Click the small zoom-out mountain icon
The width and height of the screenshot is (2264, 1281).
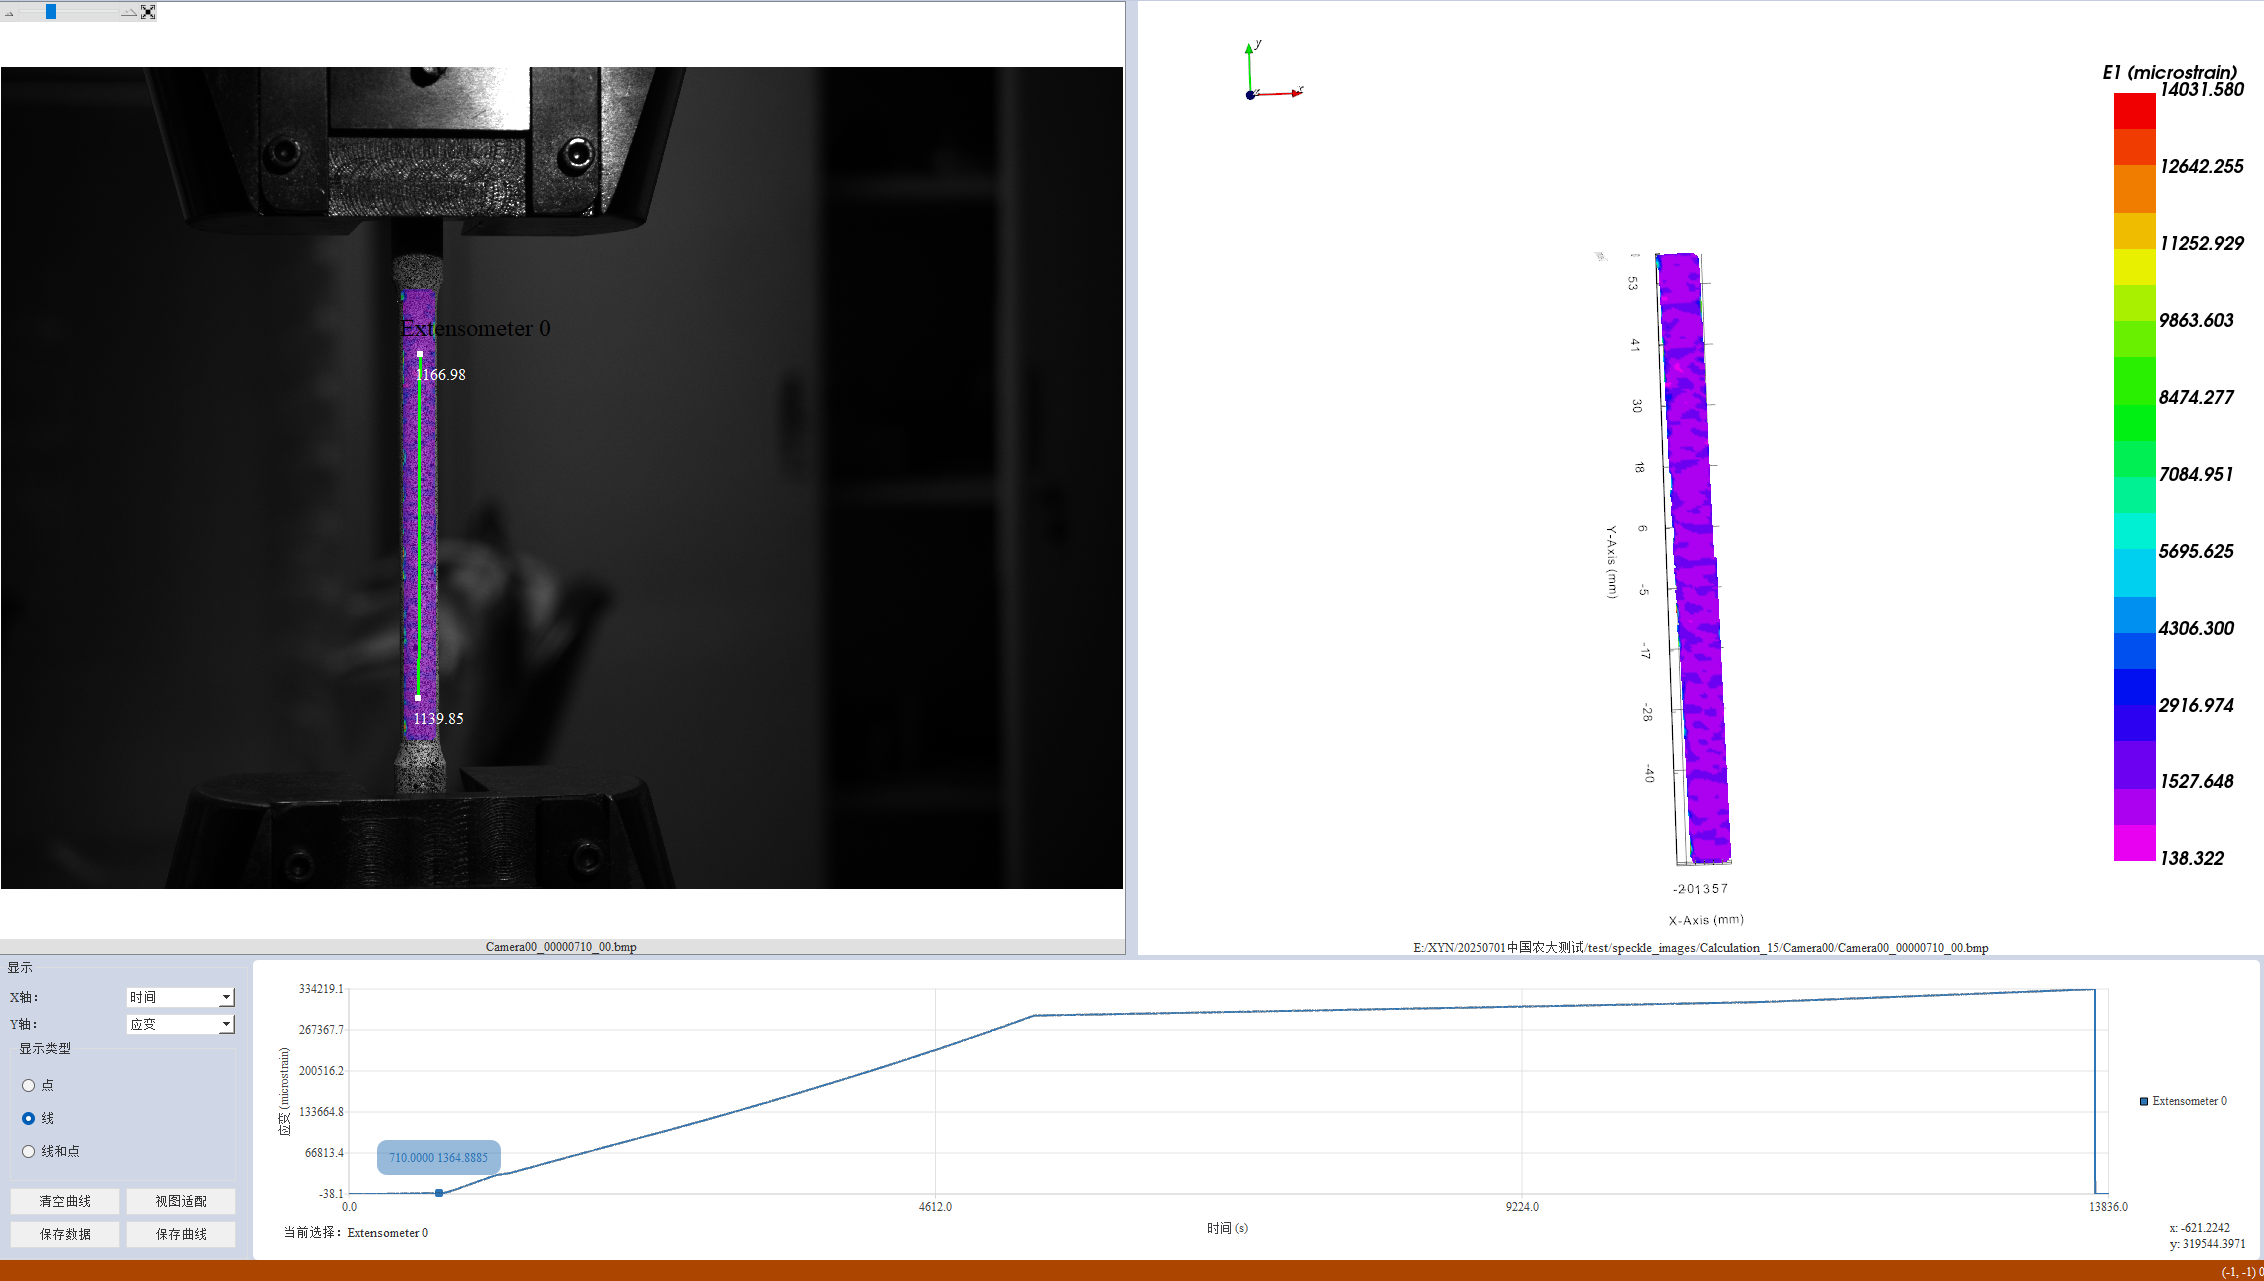[9, 13]
